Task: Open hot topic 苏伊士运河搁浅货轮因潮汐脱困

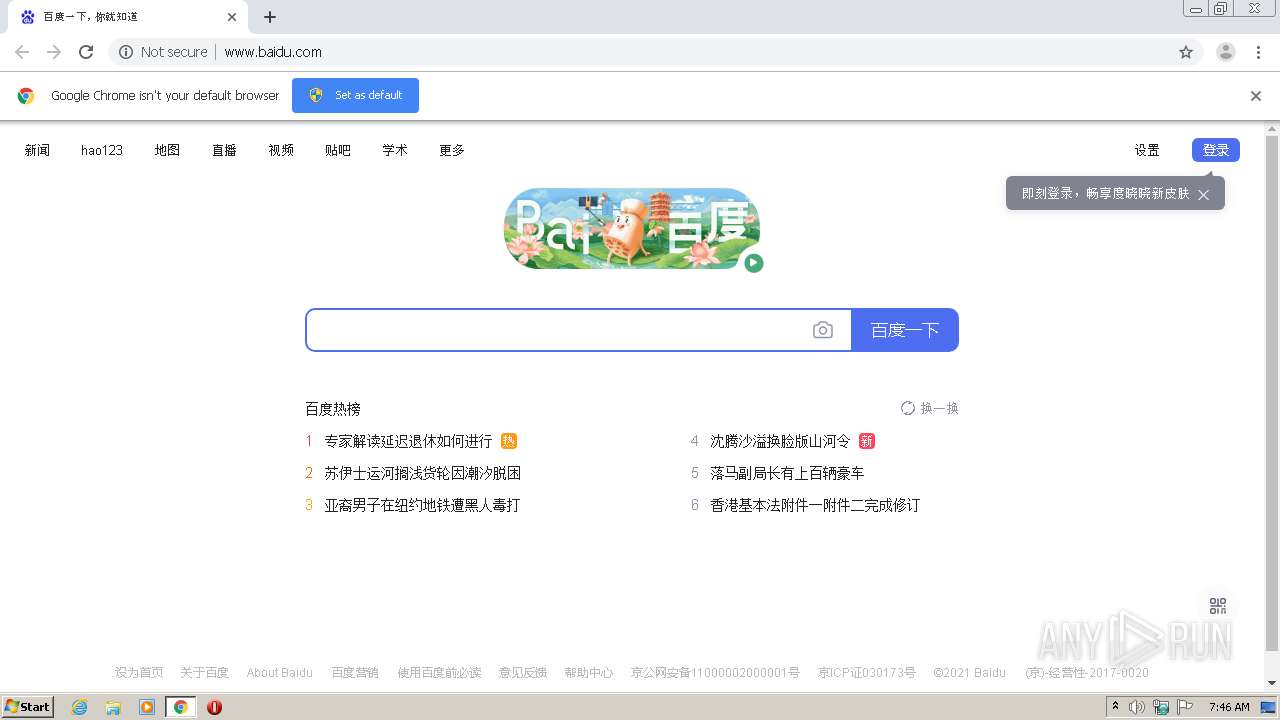Action: point(423,473)
